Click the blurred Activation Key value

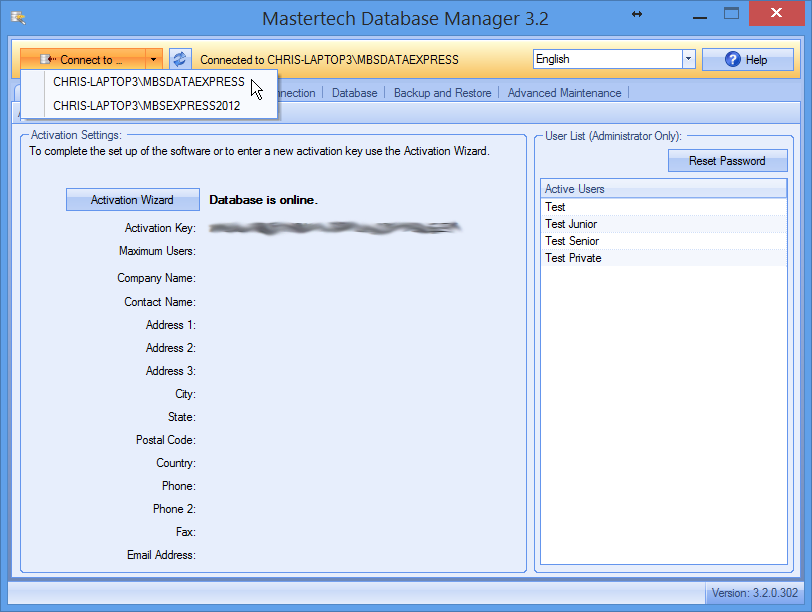pyautogui.click(x=335, y=228)
